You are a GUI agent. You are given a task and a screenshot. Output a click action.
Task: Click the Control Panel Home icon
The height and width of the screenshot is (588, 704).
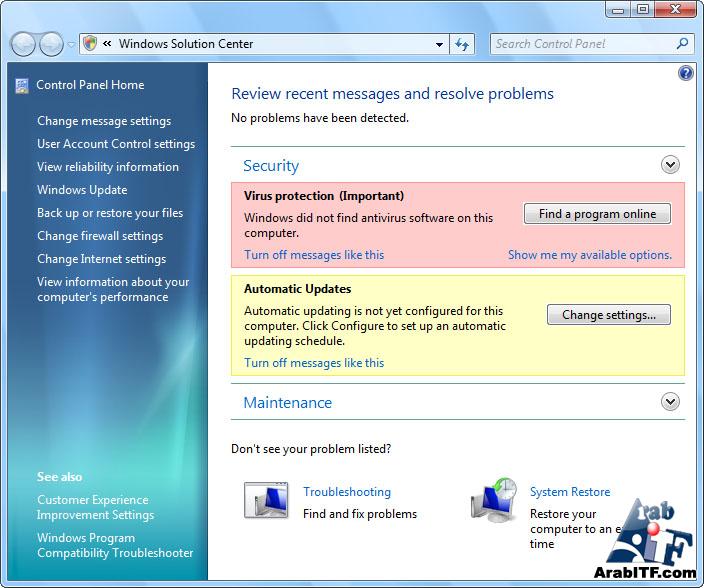click(x=22, y=85)
